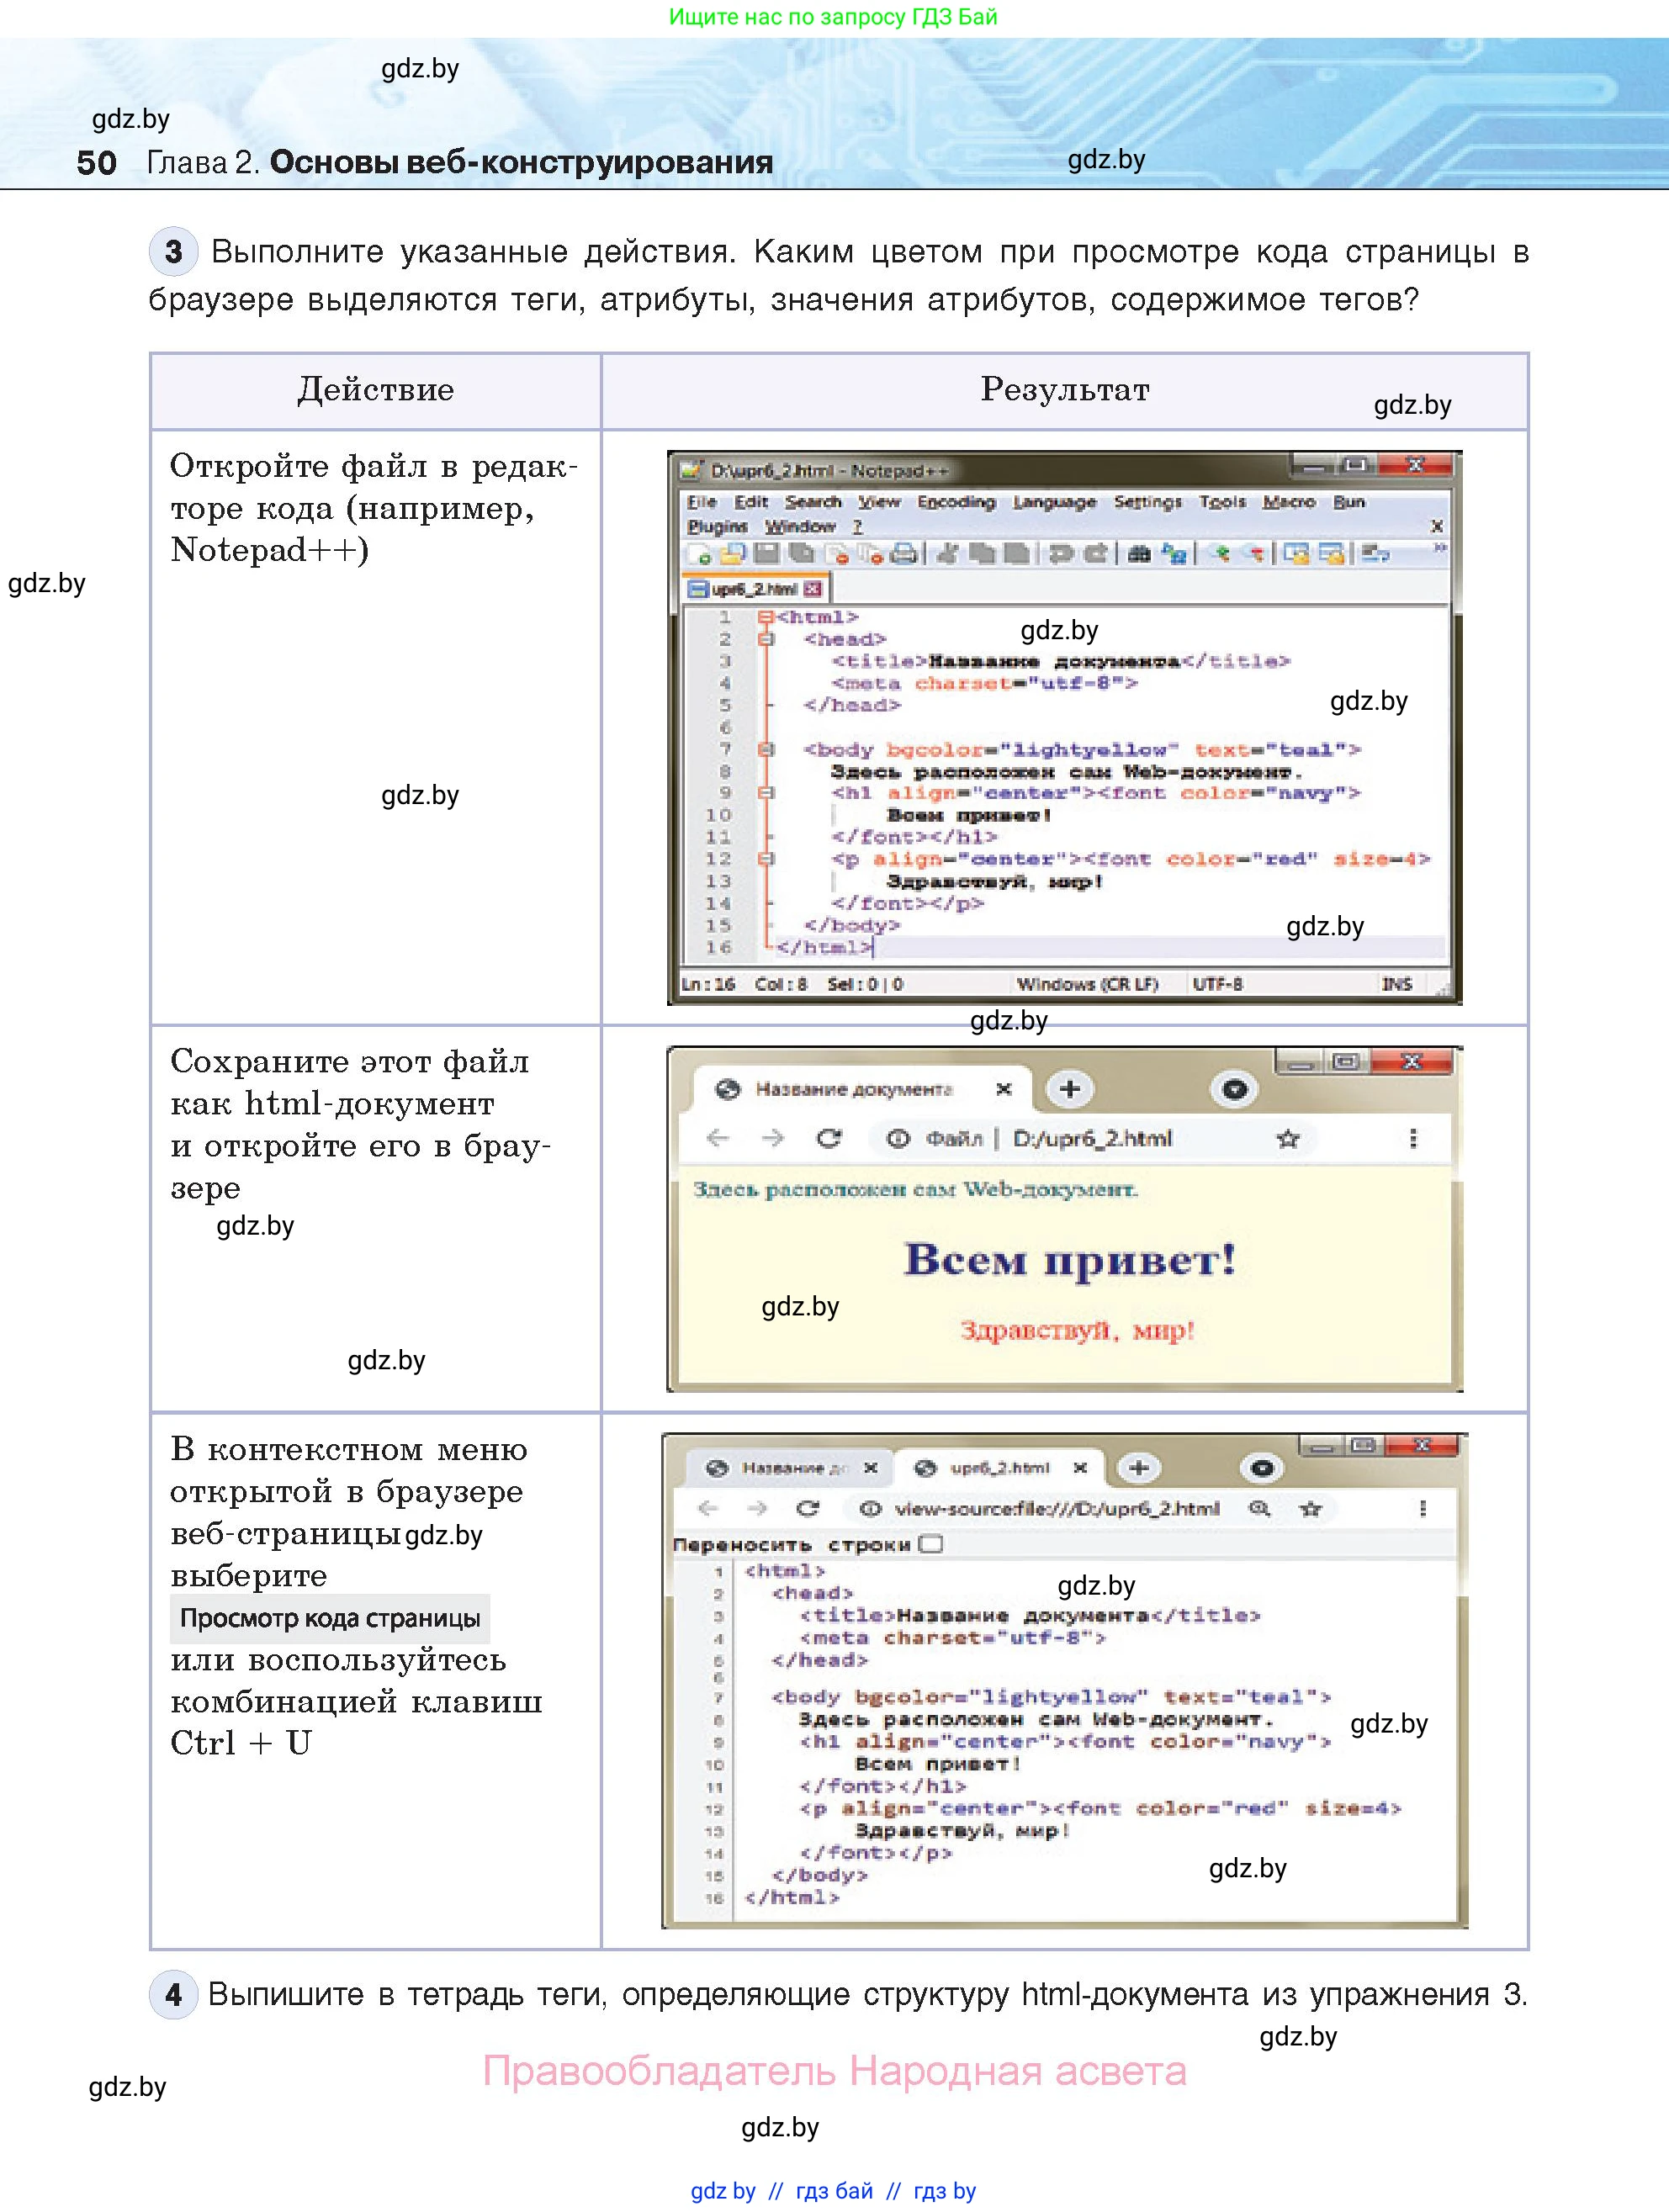1669x2212 pixels.
Task: Click the Print icon in Notepad++ toolbar
Action: pyautogui.click(x=903, y=554)
